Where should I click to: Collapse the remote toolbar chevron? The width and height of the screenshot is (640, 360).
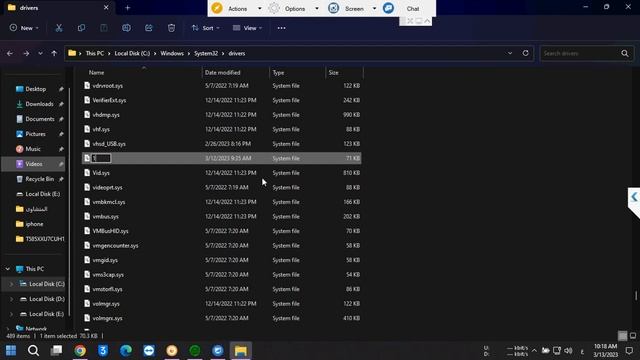click(427, 20)
